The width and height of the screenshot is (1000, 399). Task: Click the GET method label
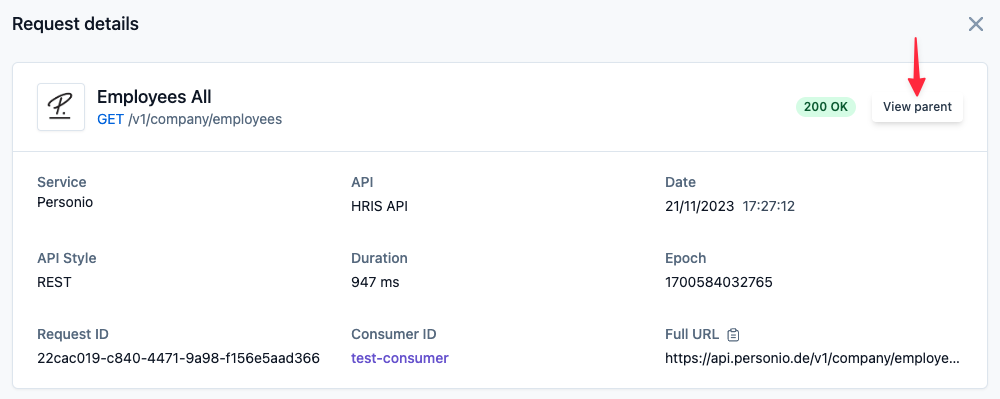pos(110,119)
